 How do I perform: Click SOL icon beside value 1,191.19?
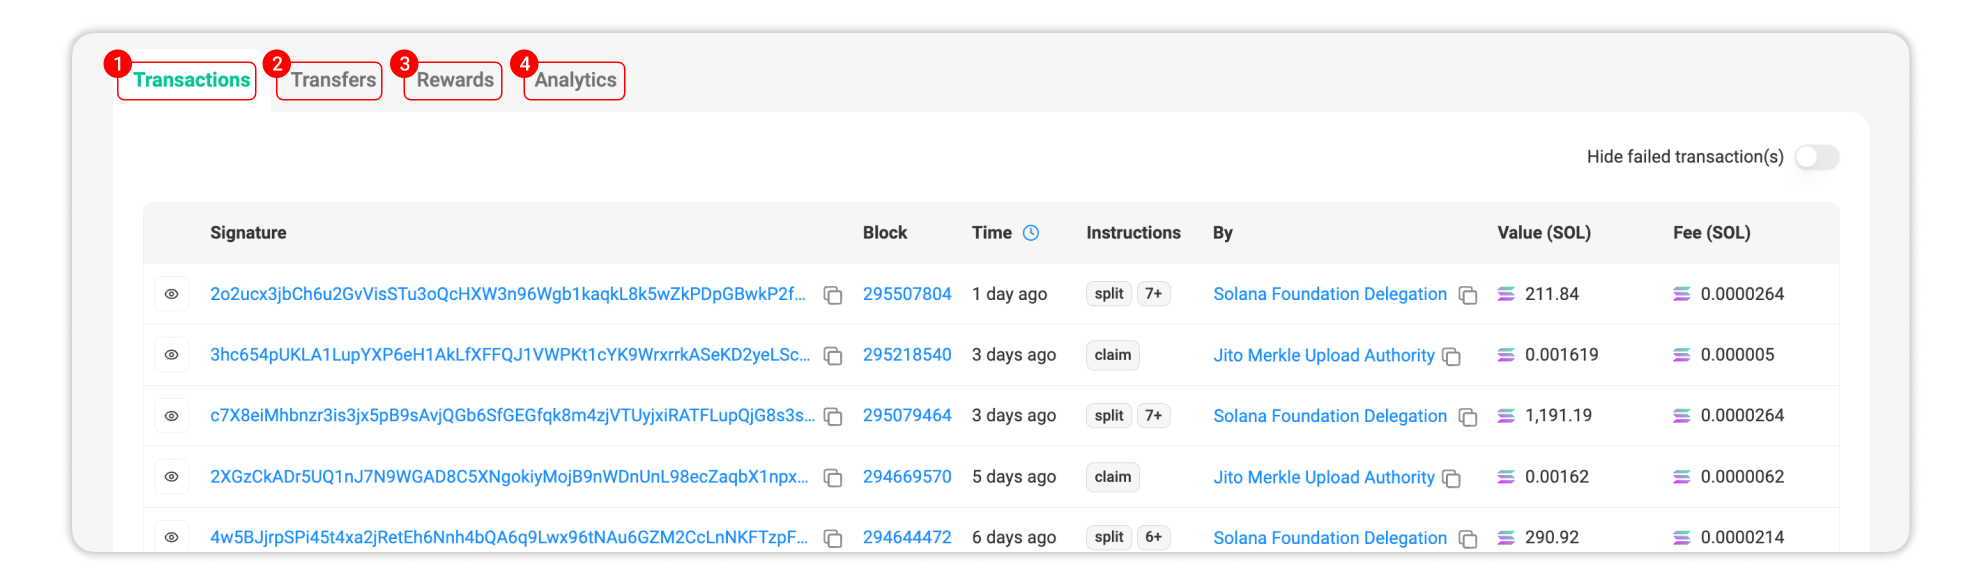pyautogui.click(x=1506, y=416)
